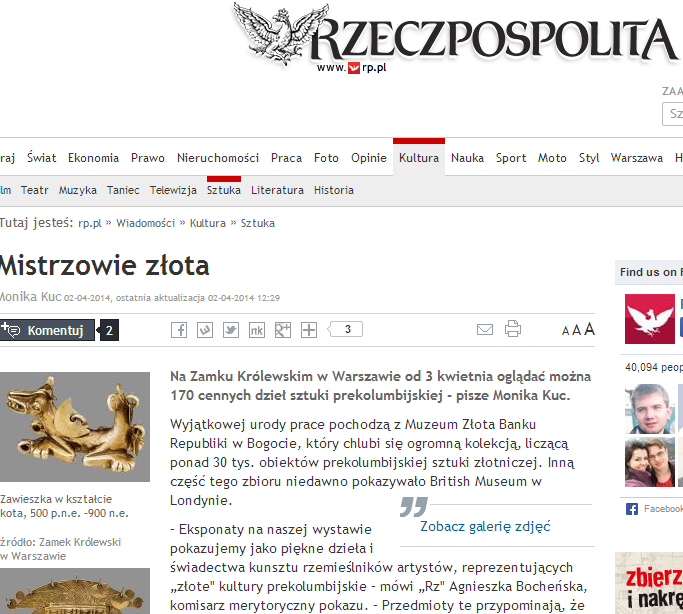This screenshot has width=683, height=614.
Task: Go to Taniec subsection
Action: [123, 190]
